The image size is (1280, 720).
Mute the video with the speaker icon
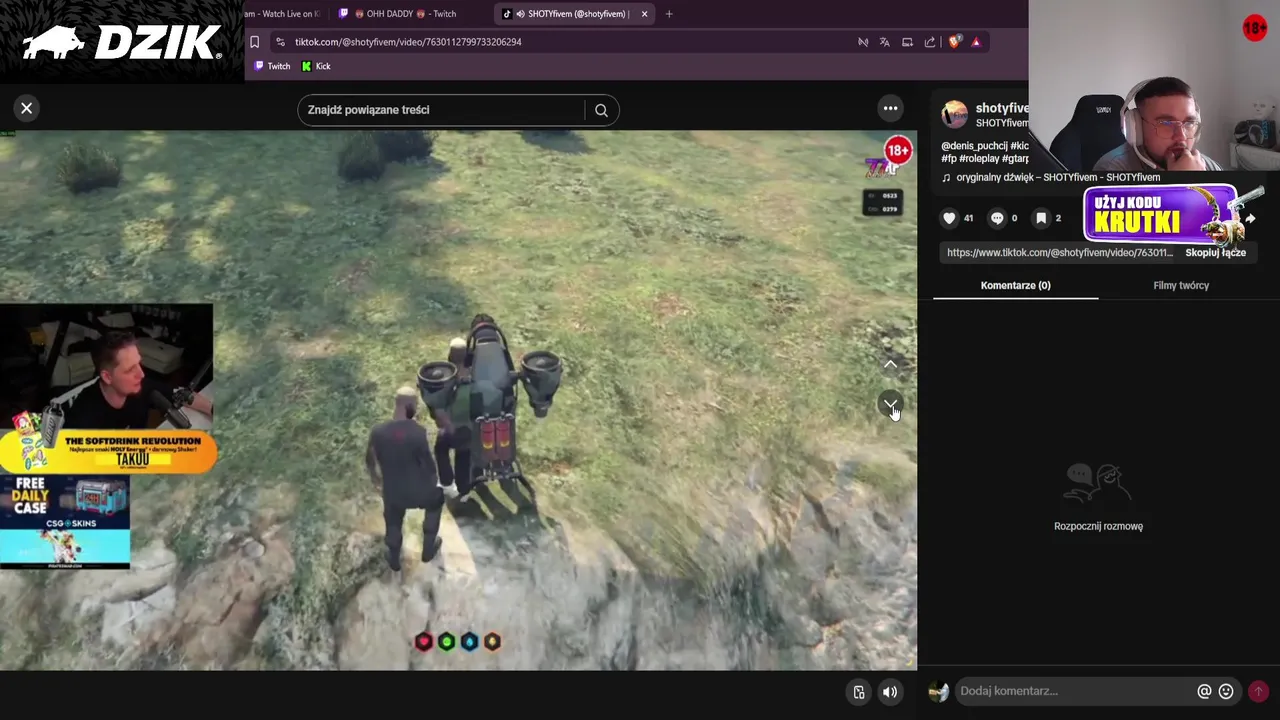tap(889, 692)
